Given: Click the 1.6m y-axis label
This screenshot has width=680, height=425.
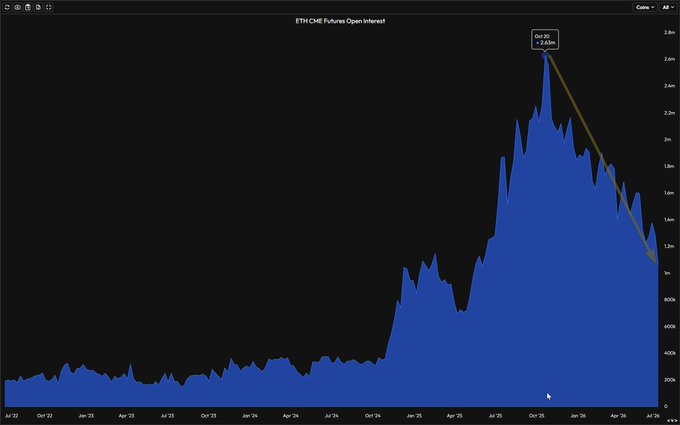Looking at the screenshot, I should [670, 193].
